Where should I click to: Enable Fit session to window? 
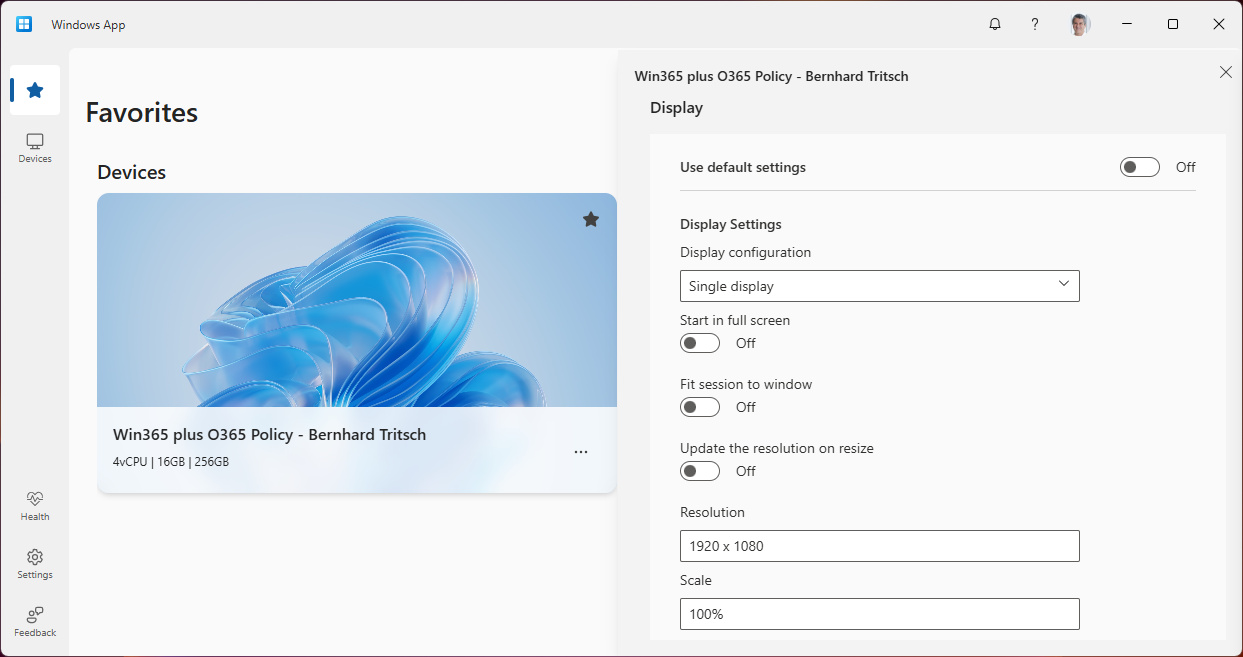699,406
